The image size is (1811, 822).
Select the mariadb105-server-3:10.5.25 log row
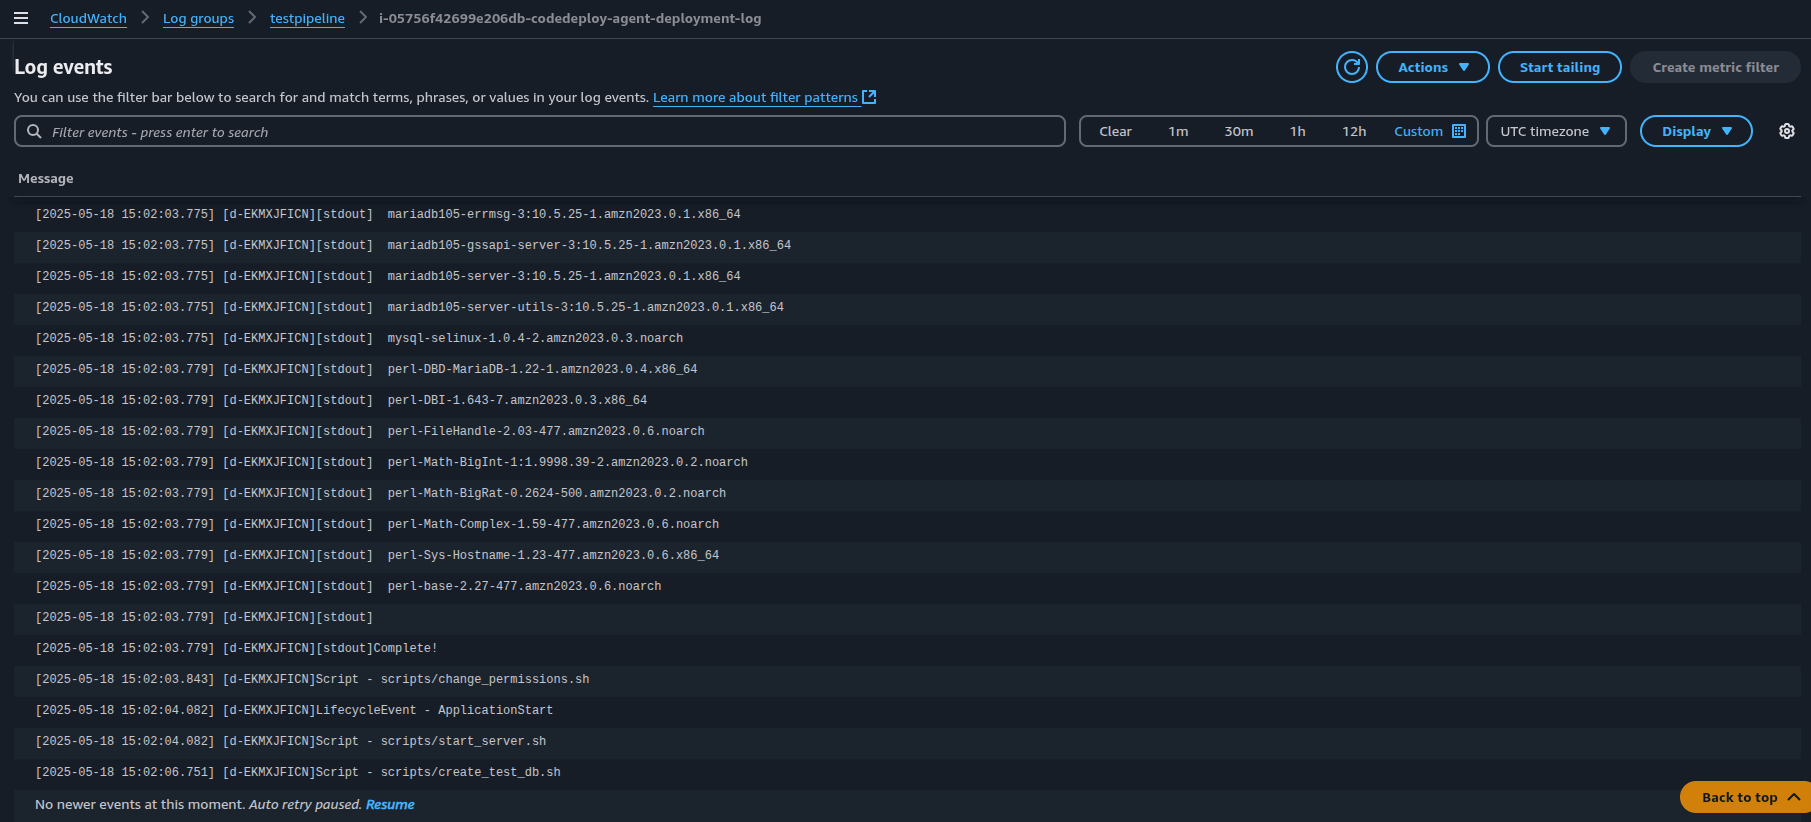907,276
